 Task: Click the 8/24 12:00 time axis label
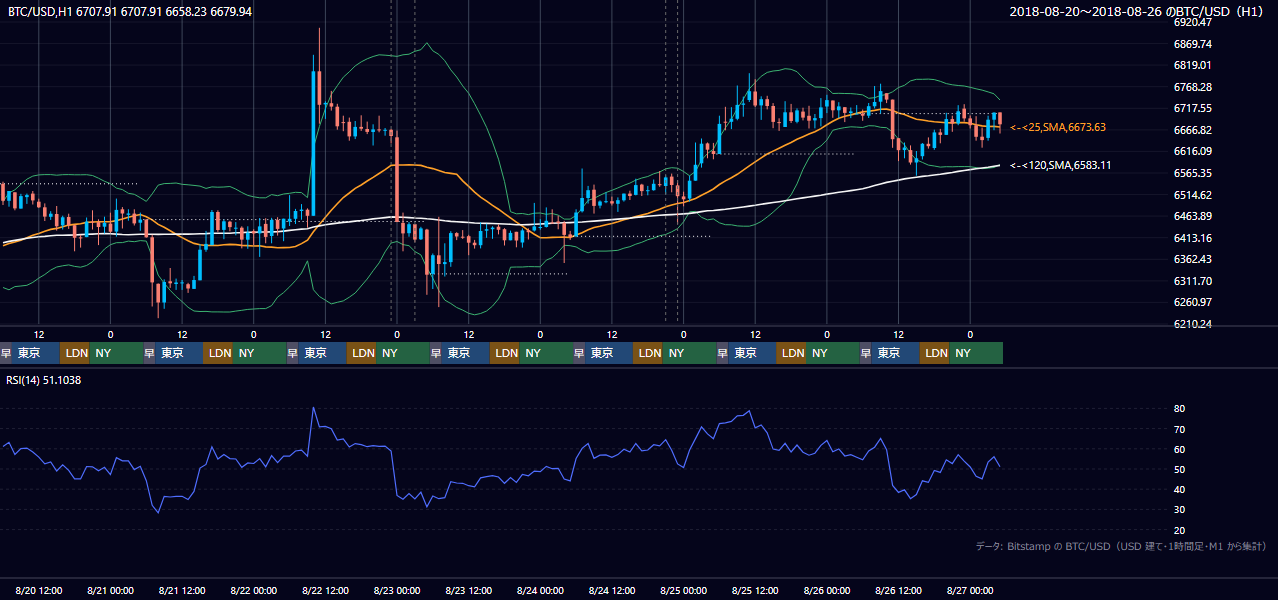pyautogui.click(x=612, y=591)
